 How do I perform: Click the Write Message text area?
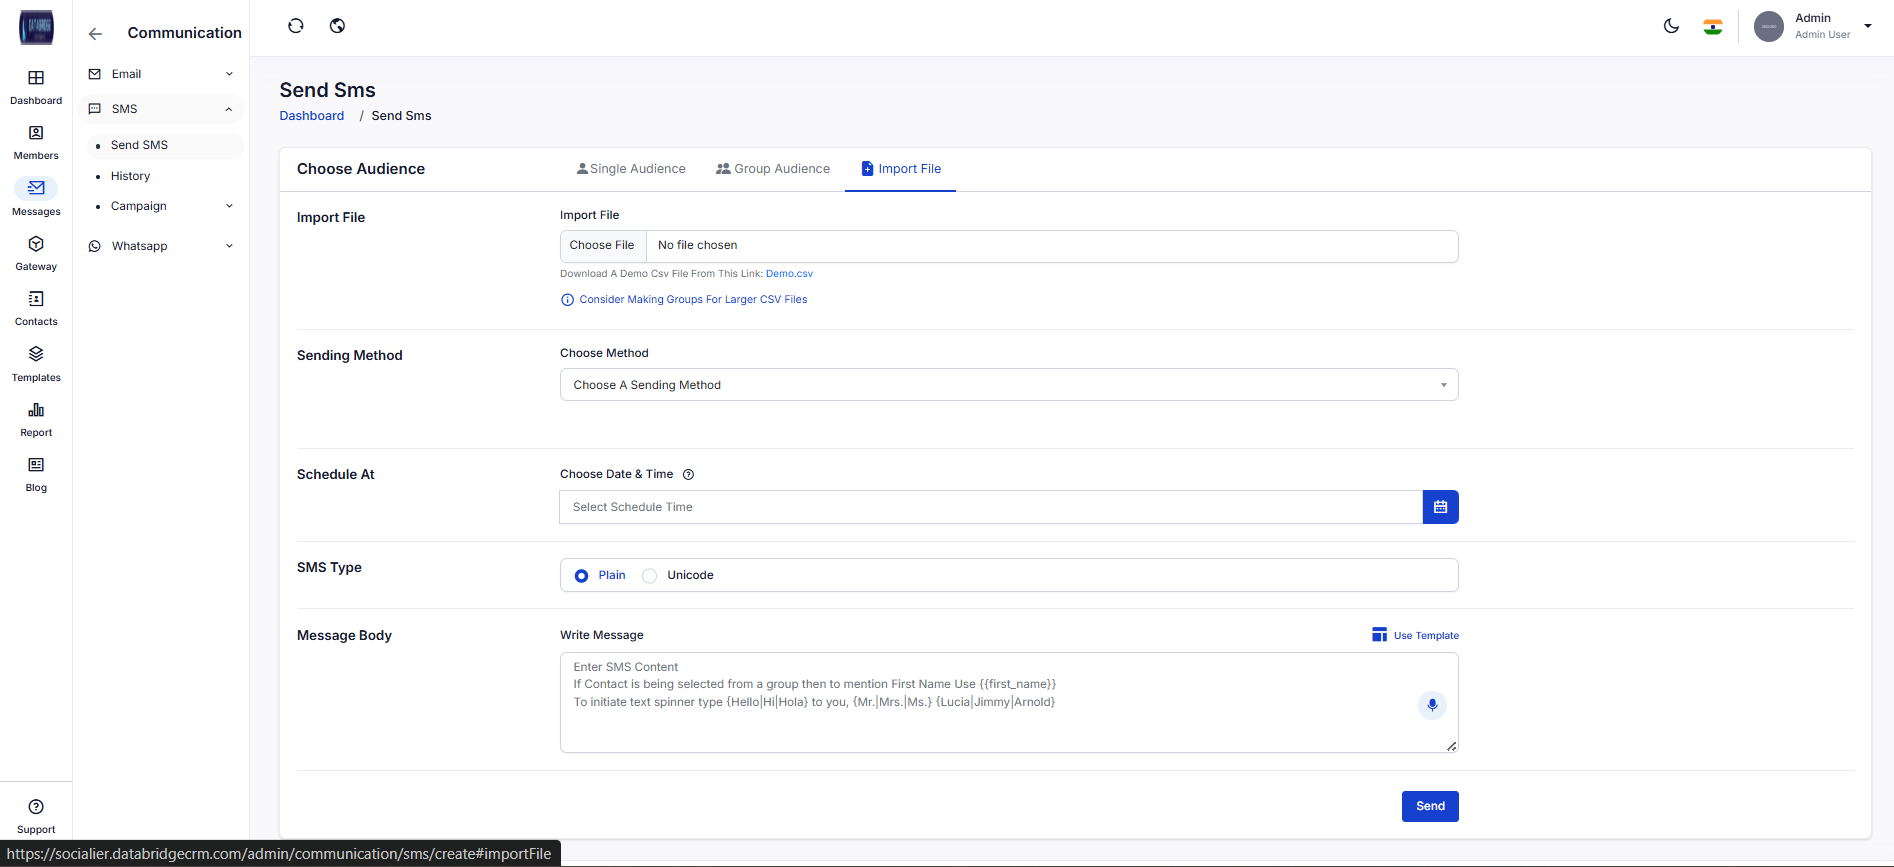(990, 720)
